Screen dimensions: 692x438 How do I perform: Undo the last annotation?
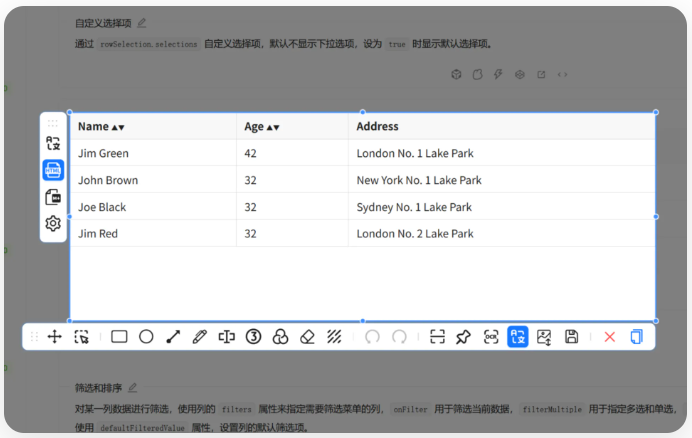[x=372, y=337]
